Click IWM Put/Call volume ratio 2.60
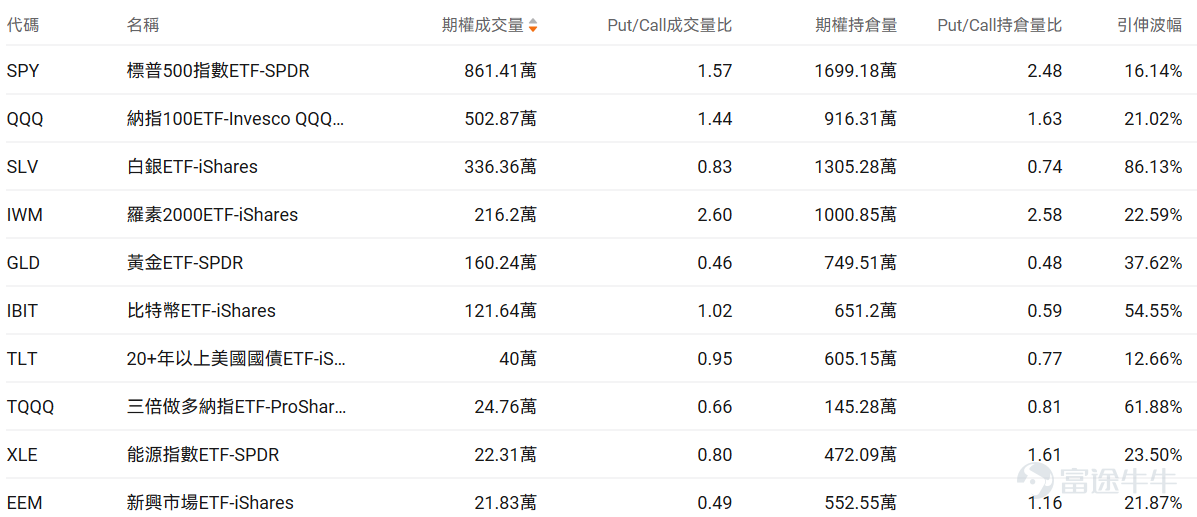1197x517 pixels. tap(715, 215)
